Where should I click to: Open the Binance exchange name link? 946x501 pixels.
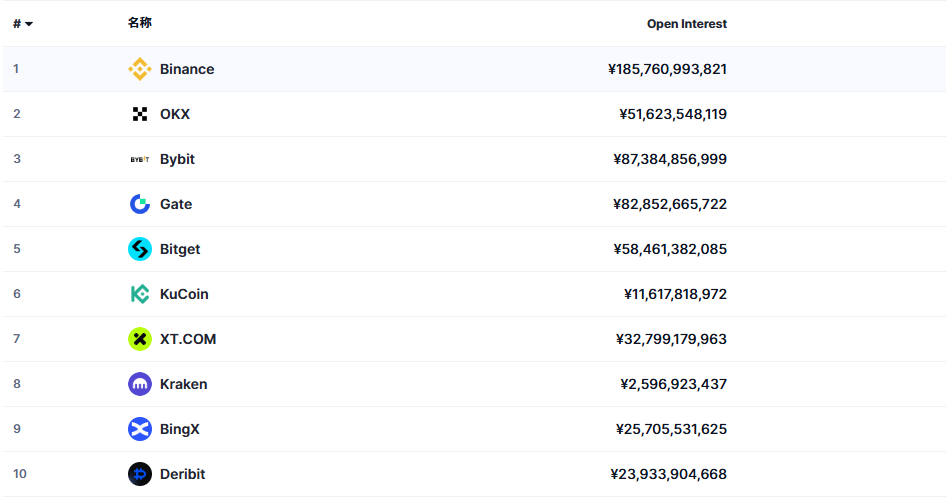[187, 69]
